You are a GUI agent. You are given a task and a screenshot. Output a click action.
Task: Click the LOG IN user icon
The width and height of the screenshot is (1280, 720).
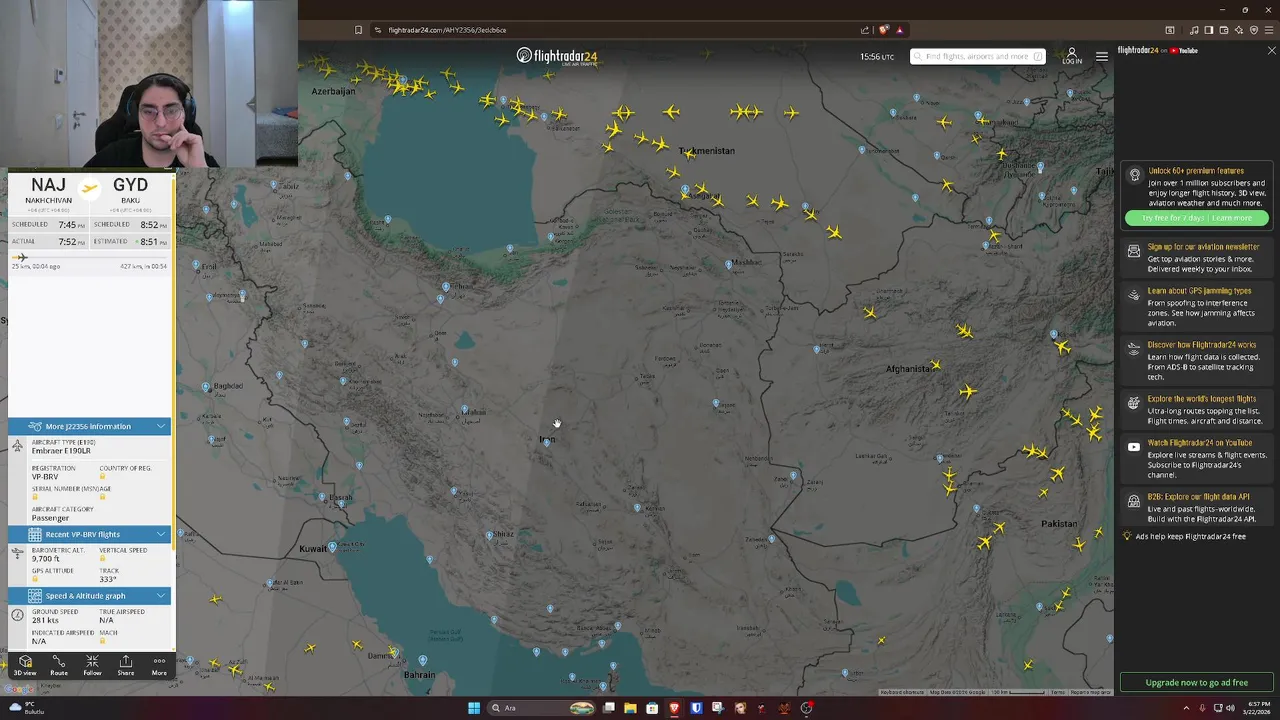click(1072, 55)
